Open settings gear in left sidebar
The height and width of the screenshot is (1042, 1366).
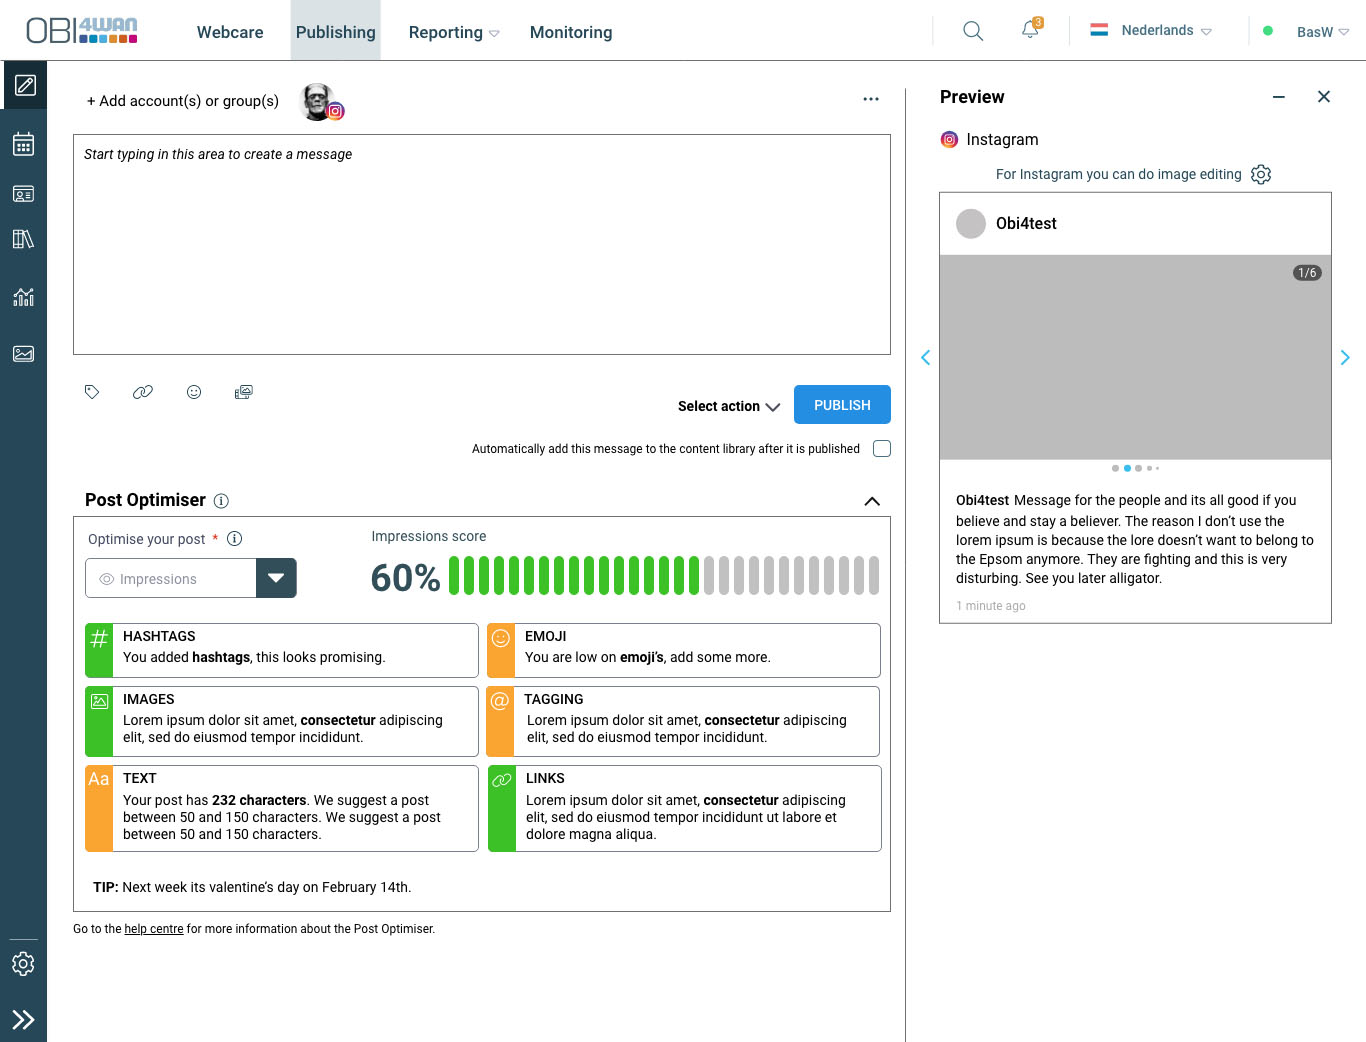(23, 964)
